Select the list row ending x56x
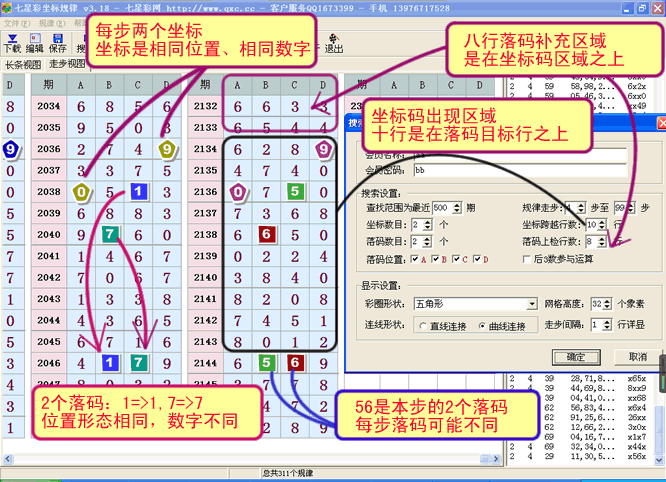Screen dimensions: 666x482 579,456
